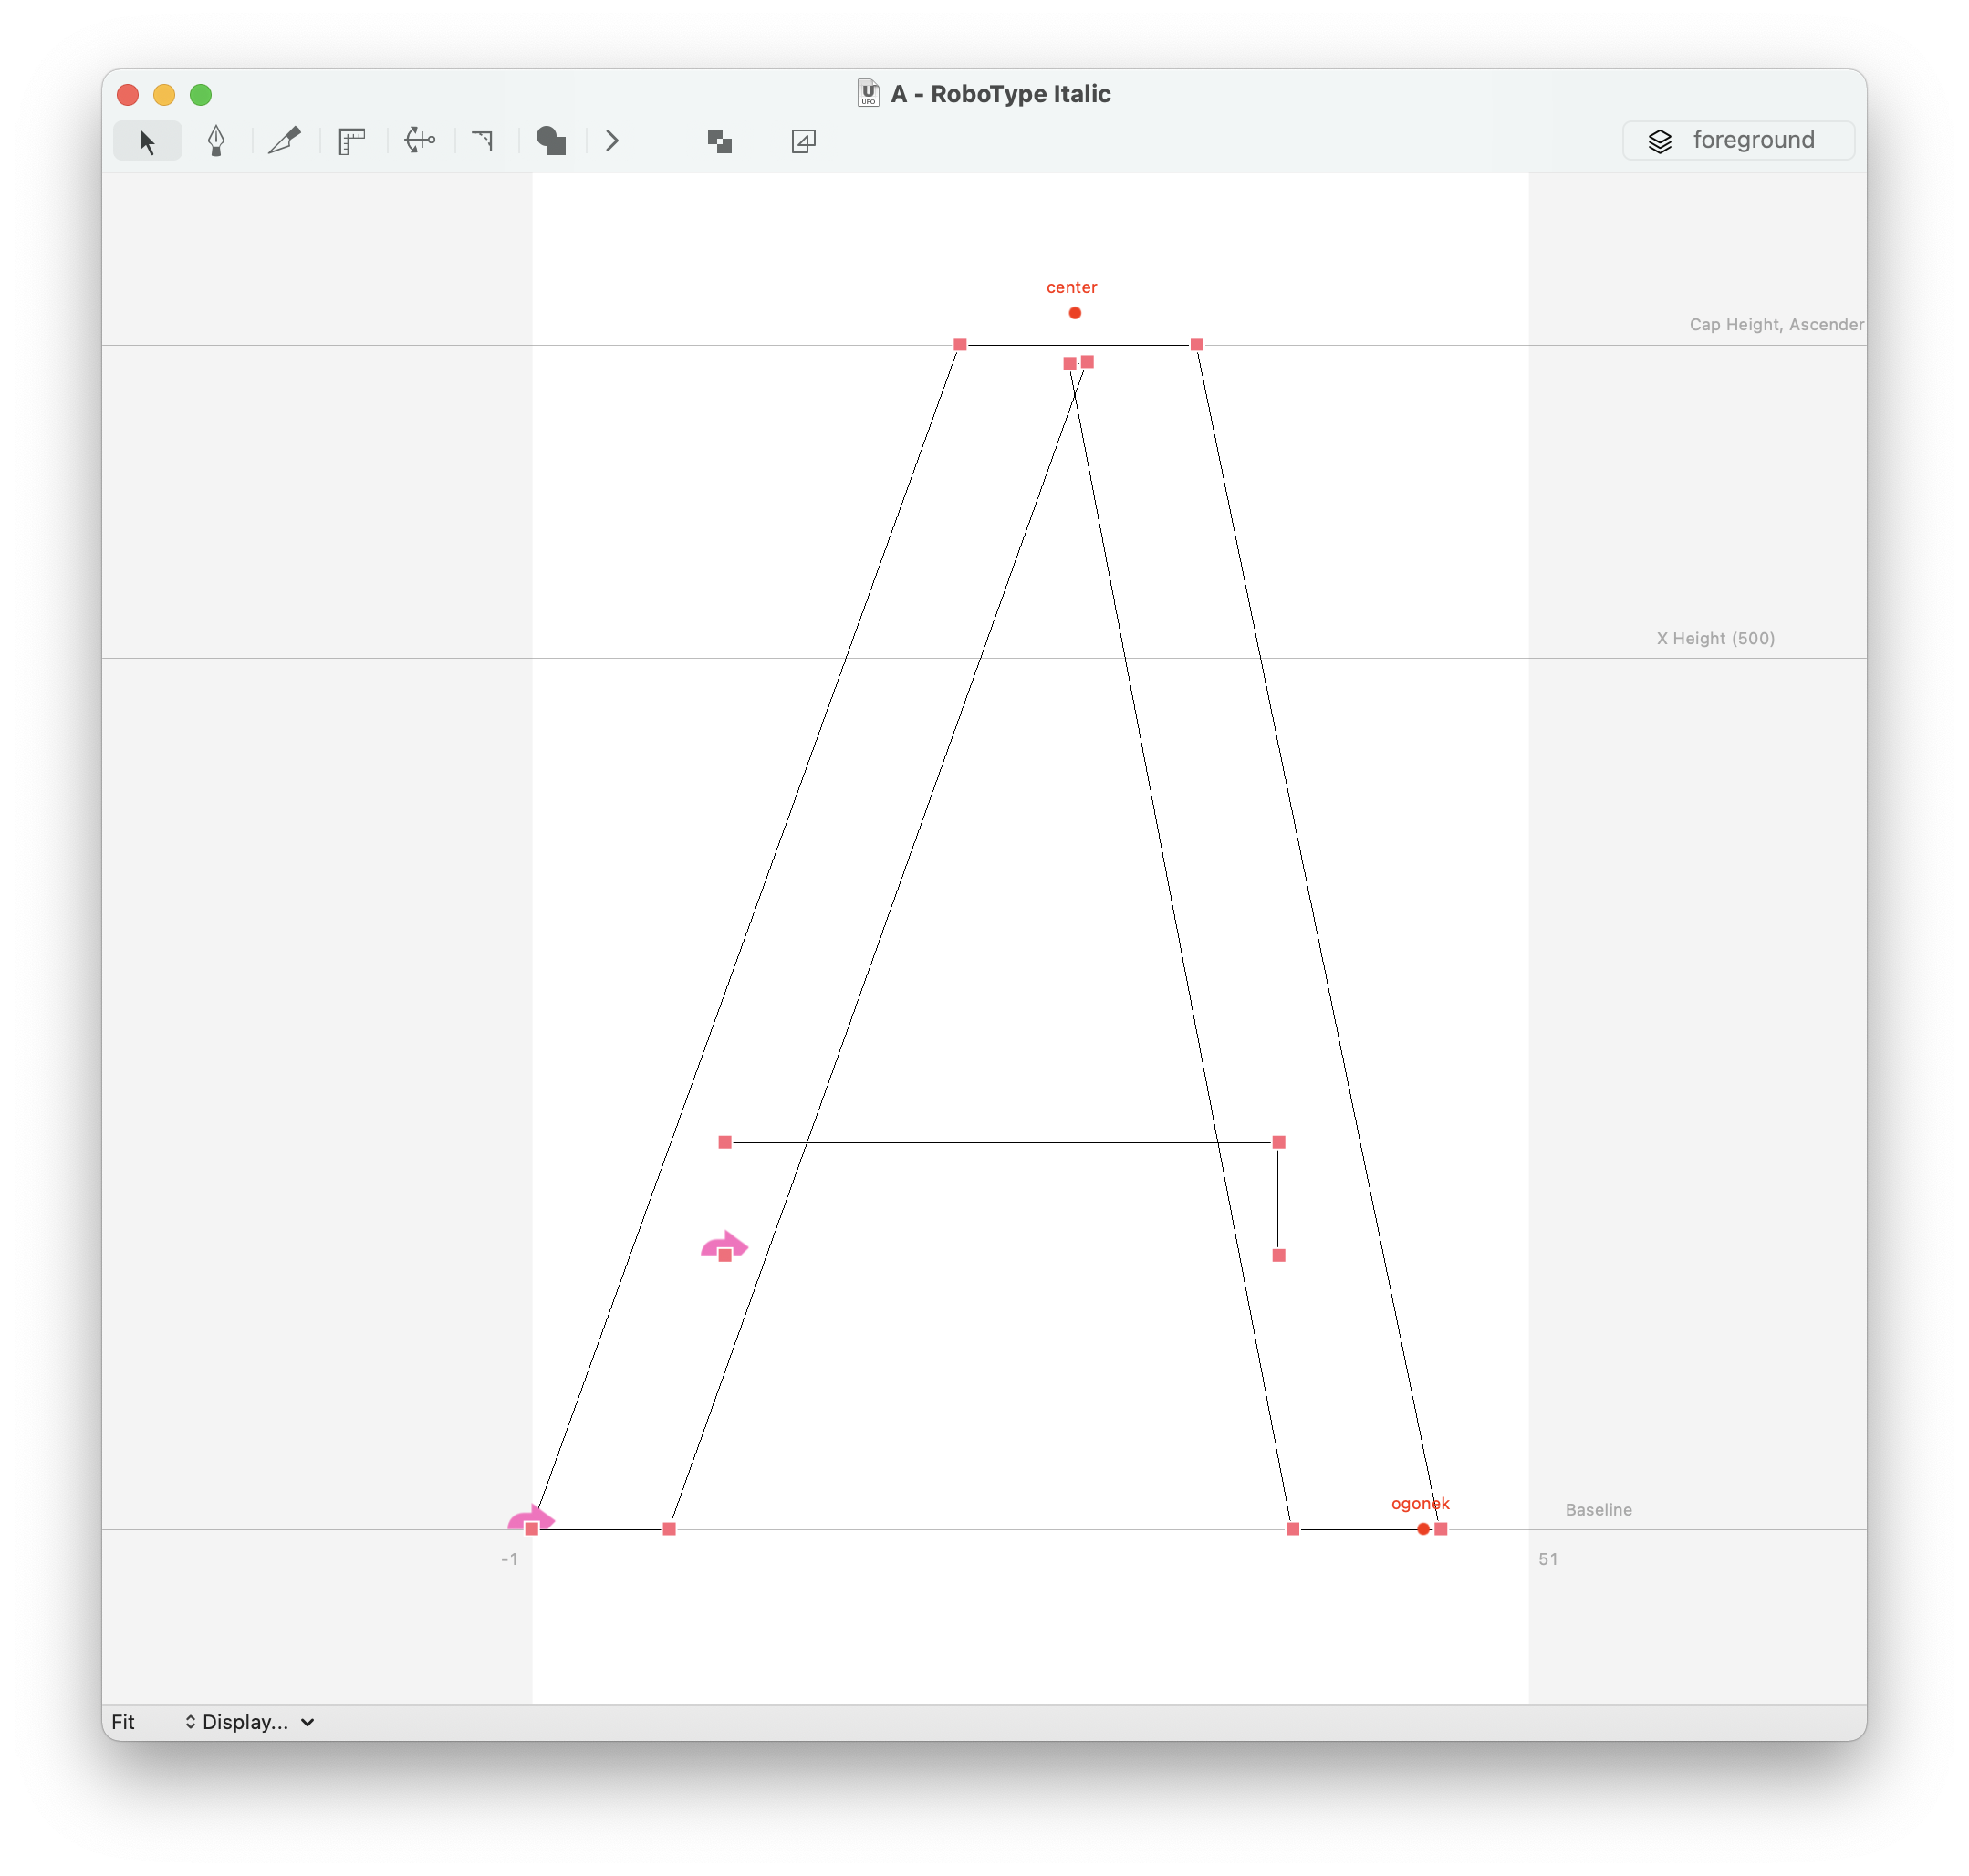Click the Remove Overlap squares icon
Image resolution: width=1969 pixels, height=1876 pixels.
click(720, 141)
